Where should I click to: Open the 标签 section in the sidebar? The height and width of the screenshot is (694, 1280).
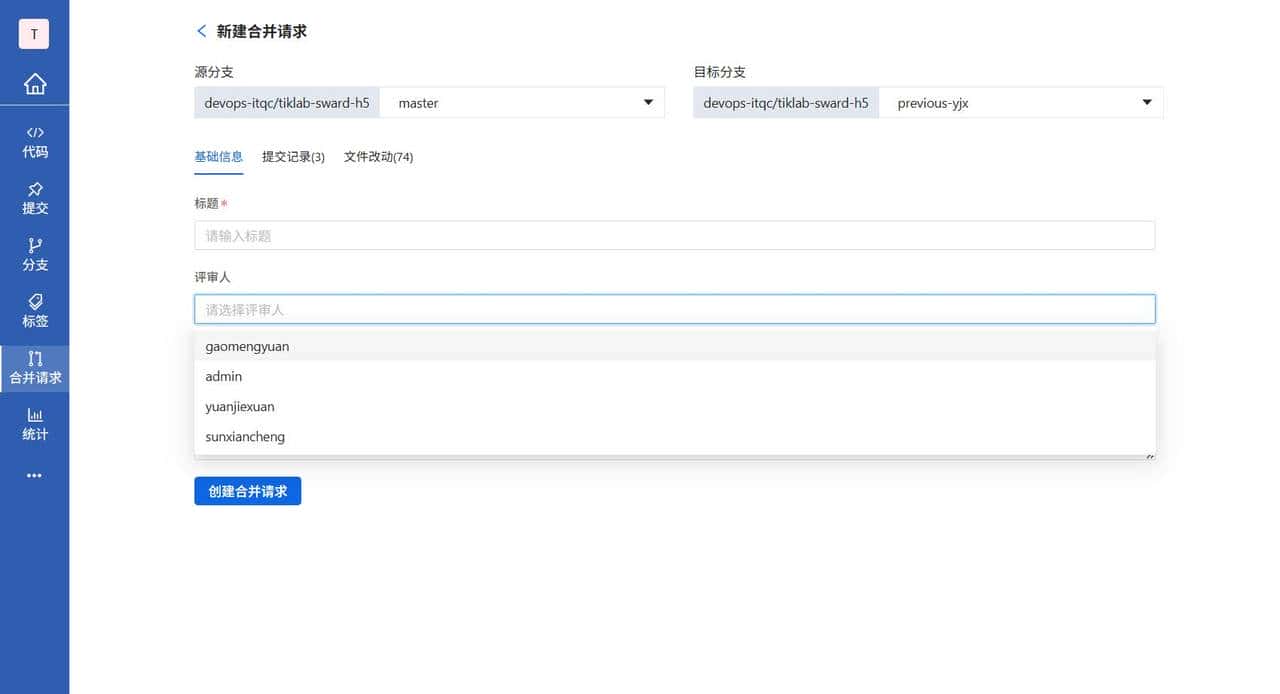click(35, 311)
